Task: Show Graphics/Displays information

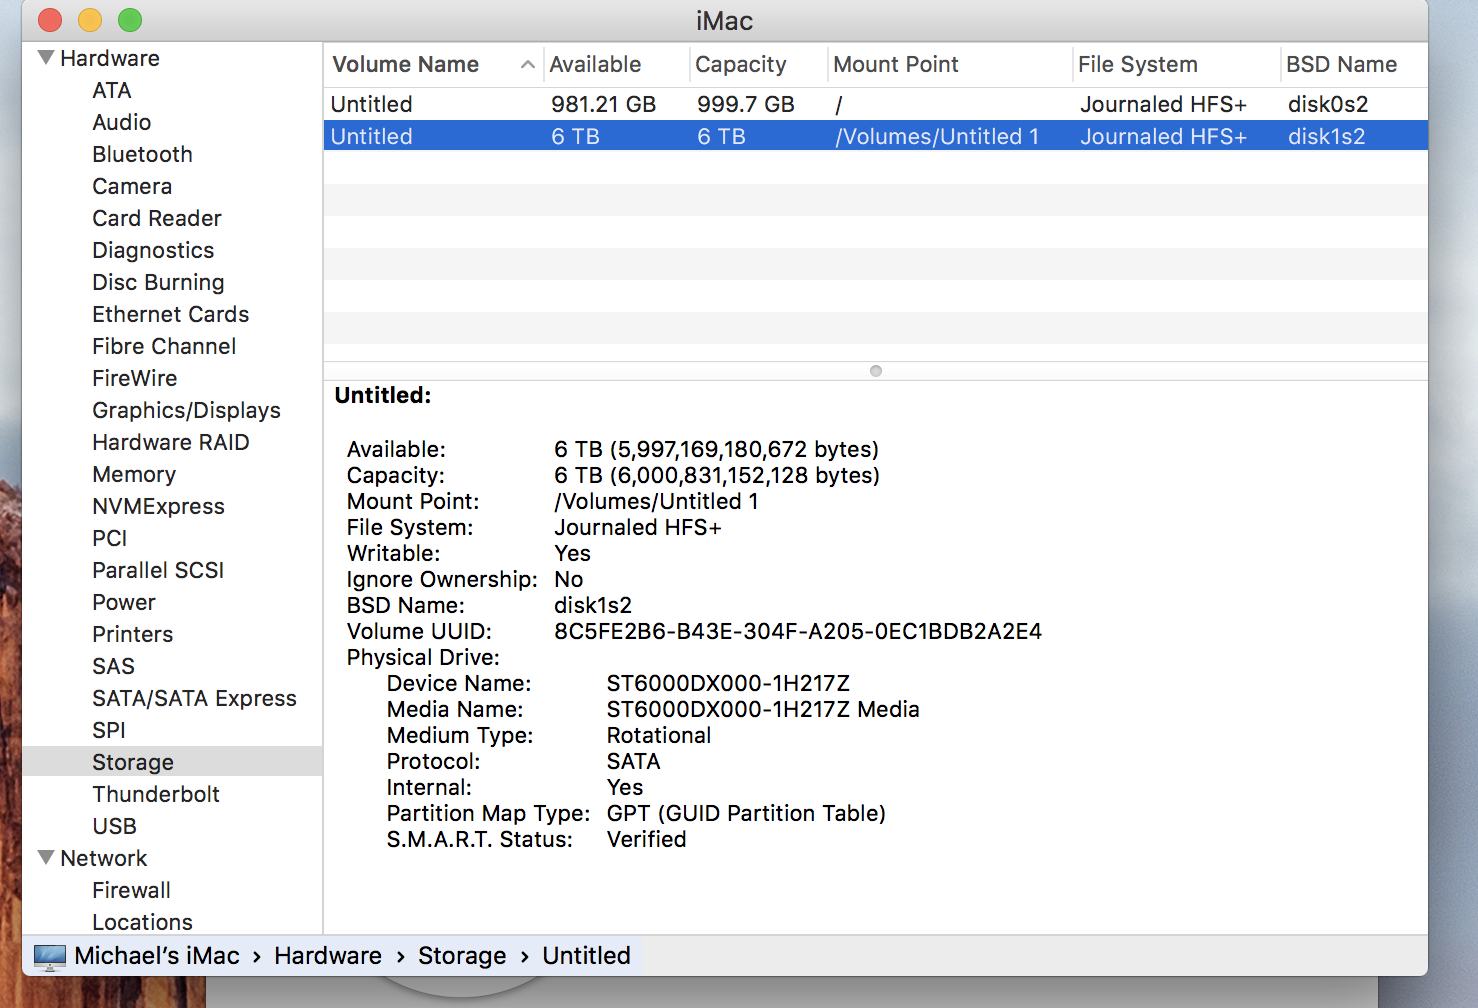Action: [x=186, y=410]
